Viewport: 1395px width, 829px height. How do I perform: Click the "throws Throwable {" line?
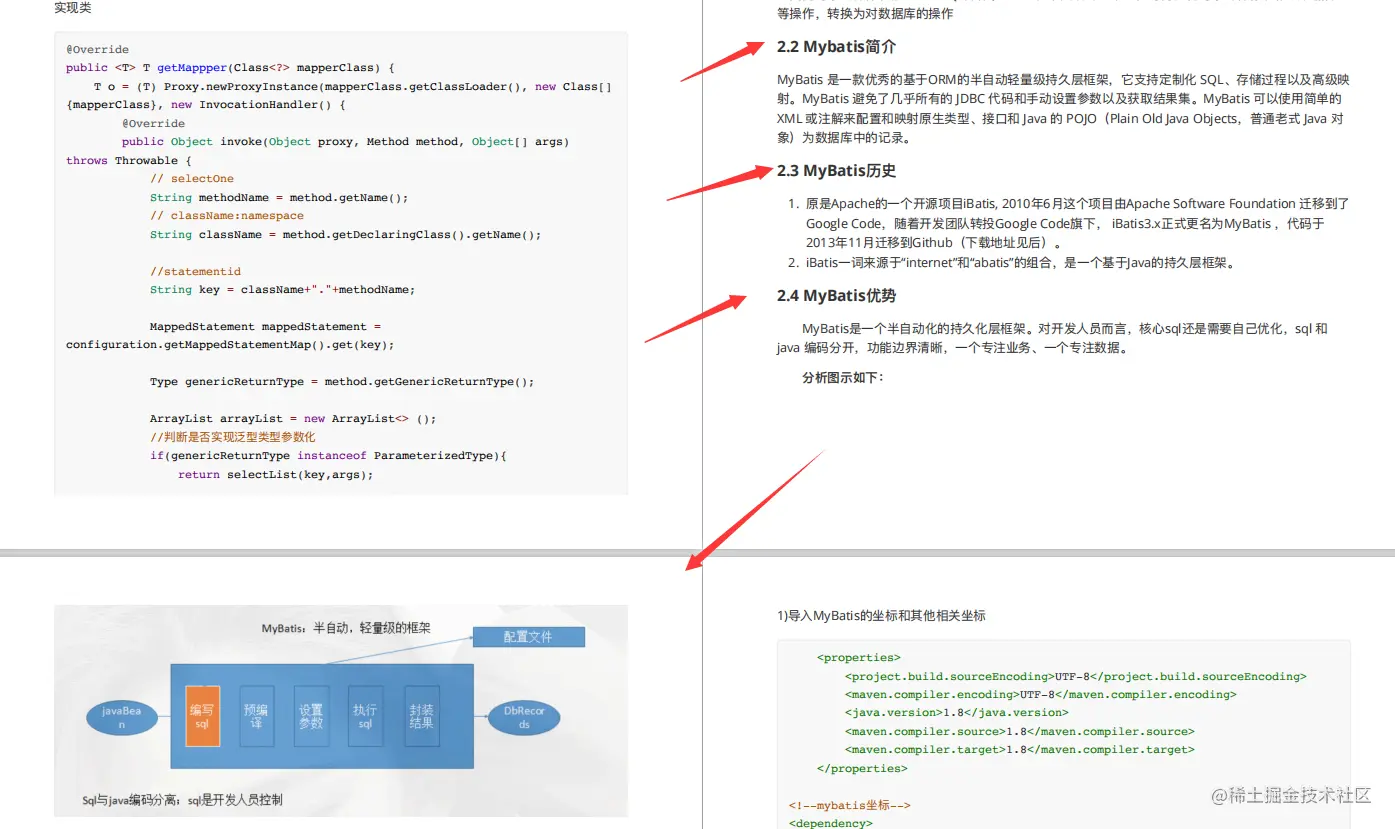(128, 161)
